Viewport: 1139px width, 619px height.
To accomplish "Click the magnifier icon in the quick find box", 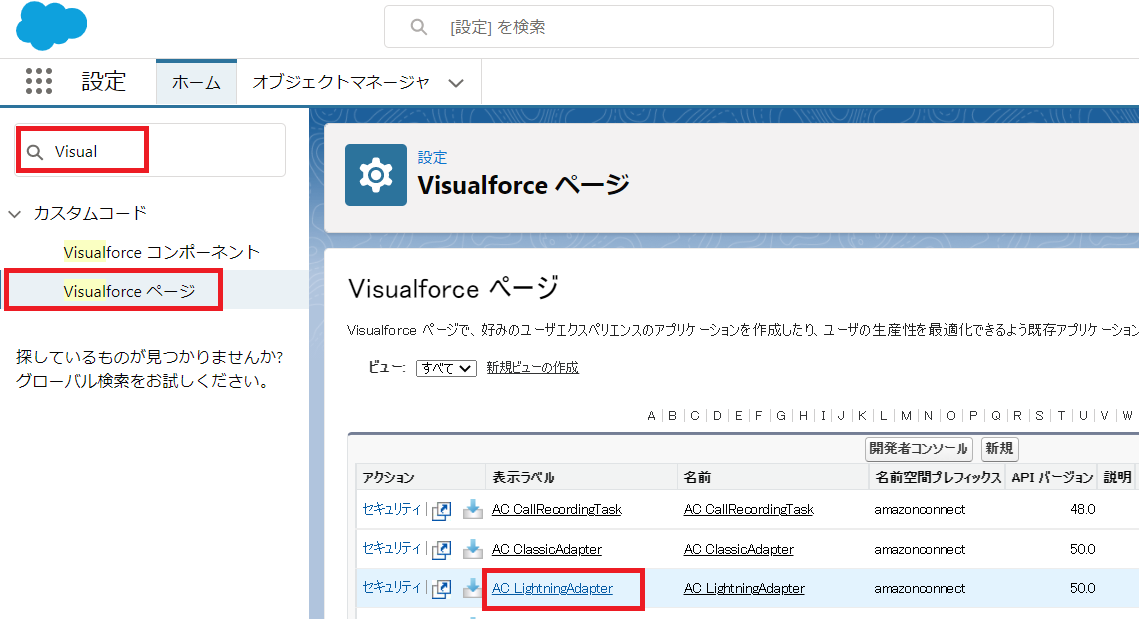I will pyautogui.click(x=35, y=152).
